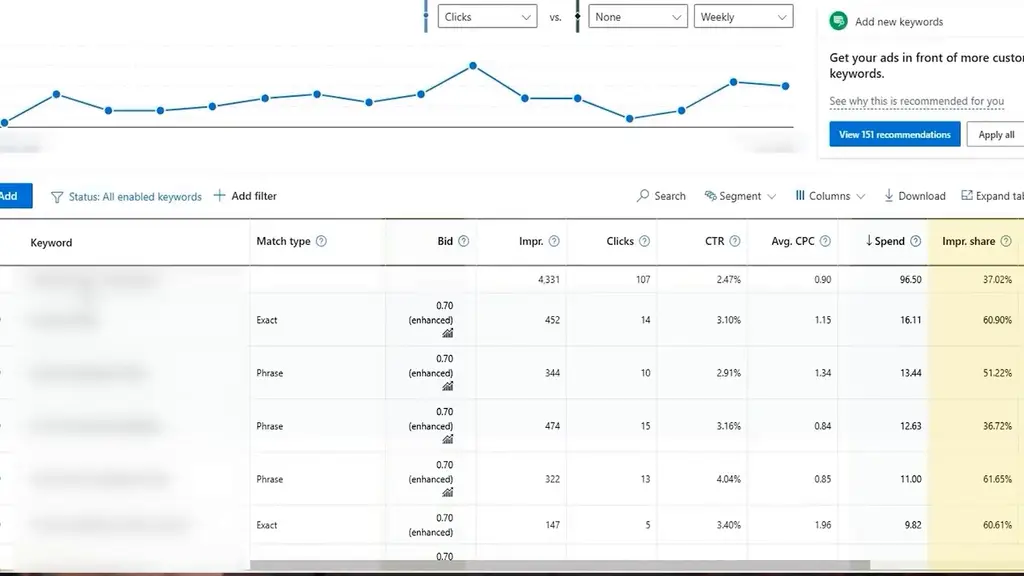Open the Weekly interval dropdown
1024x576 pixels.
click(743, 17)
